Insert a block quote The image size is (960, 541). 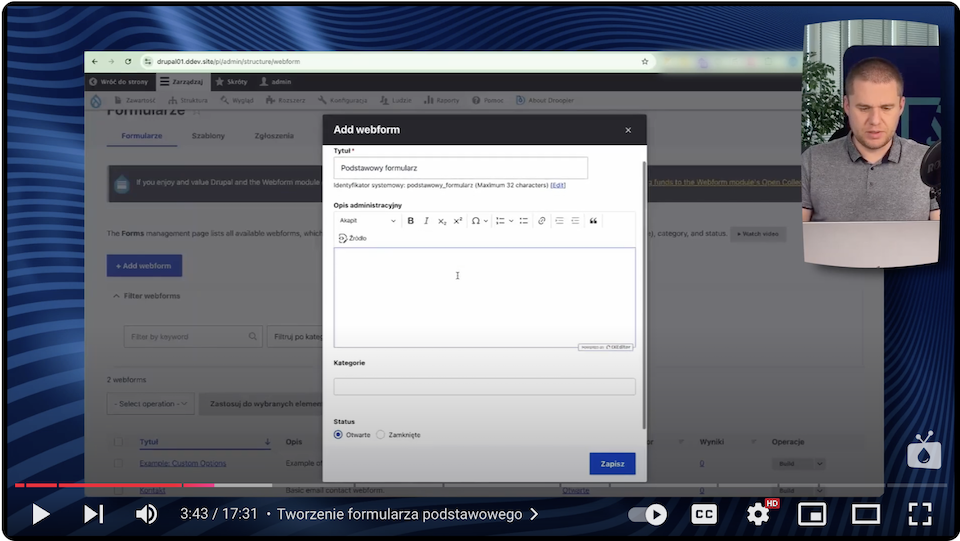[x=593, y=221]
